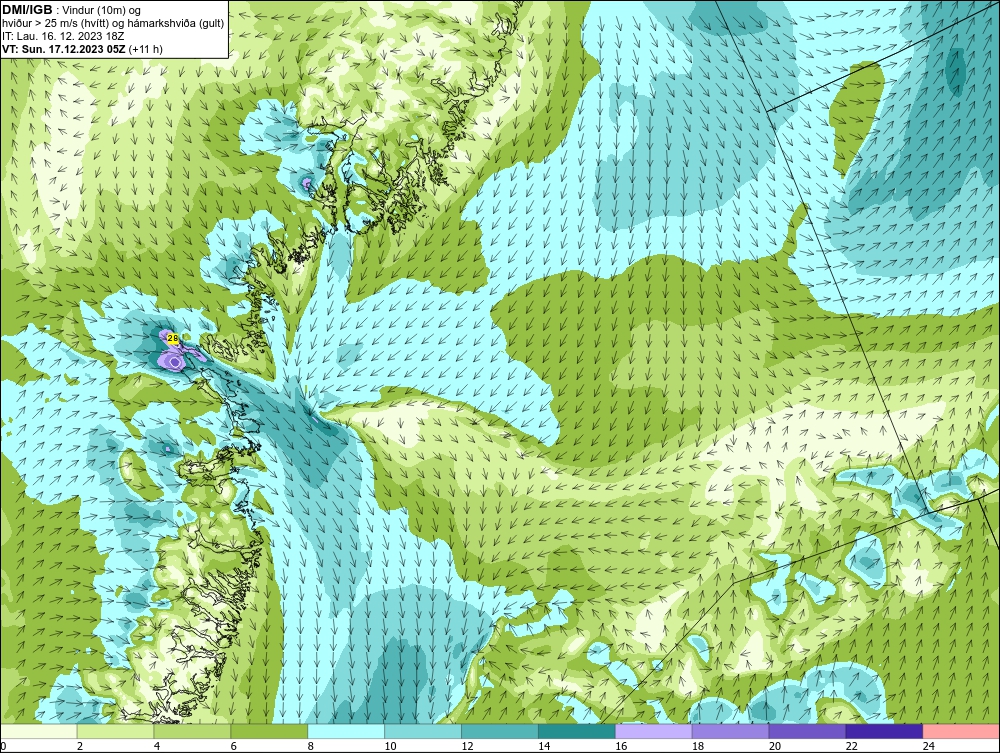Click the DMI/IGB title text
The image size is (1000, 753).
28,10
